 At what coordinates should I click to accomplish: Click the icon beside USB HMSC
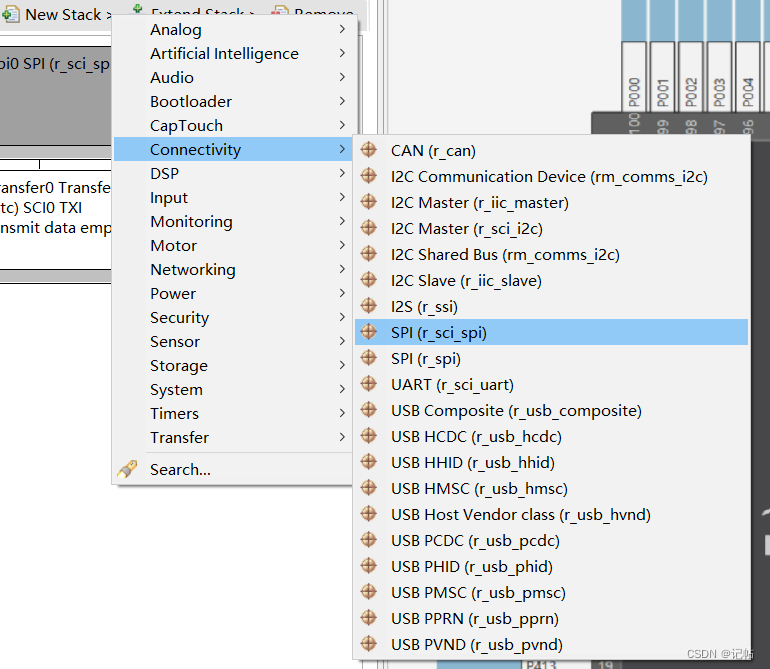pos(368,488)
